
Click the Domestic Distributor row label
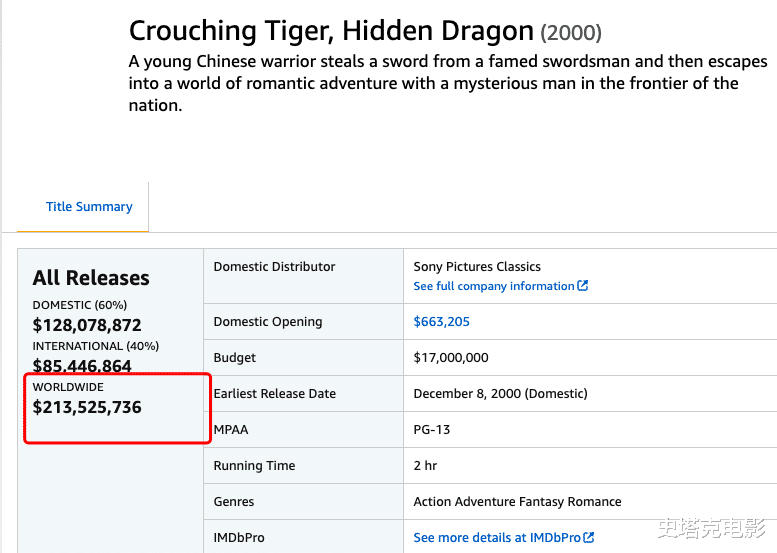[274, 267]
